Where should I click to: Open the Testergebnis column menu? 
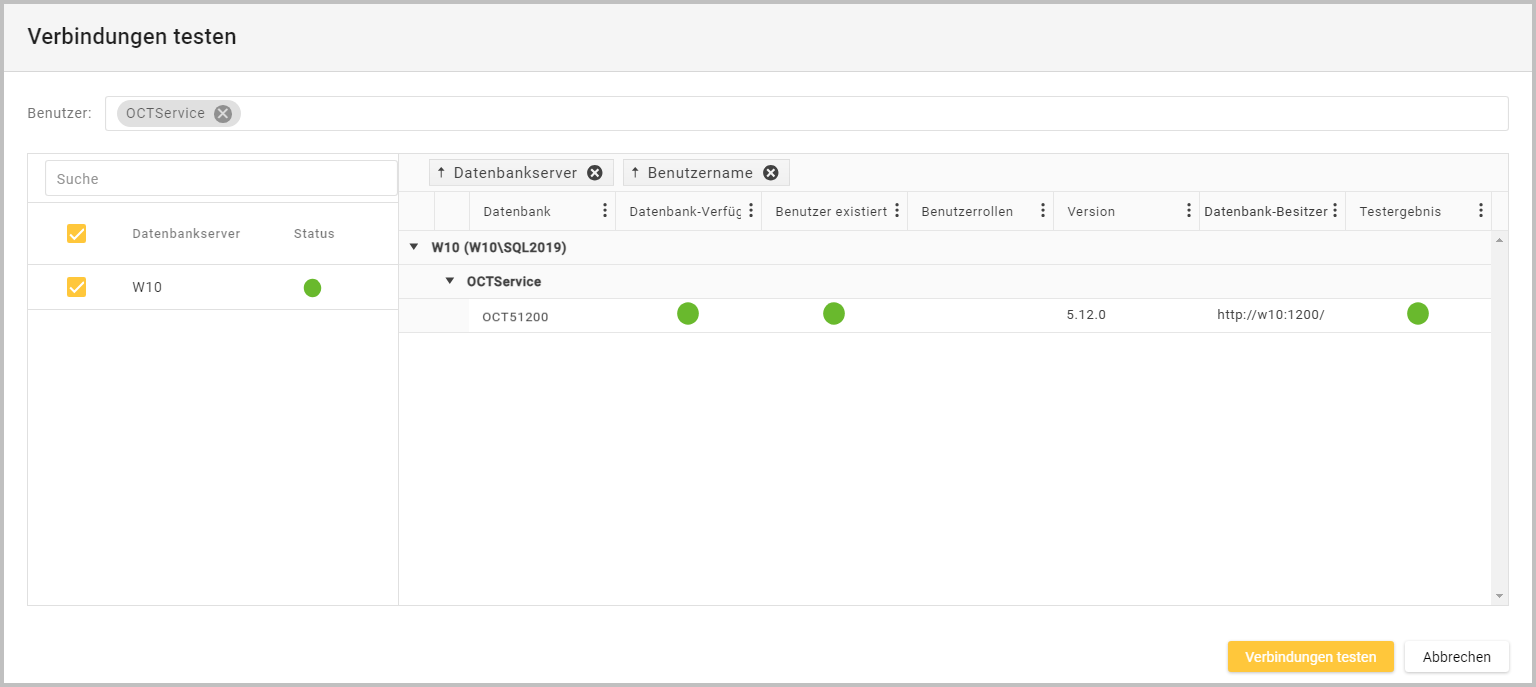pyautogui.click(x=1481, y=211)
